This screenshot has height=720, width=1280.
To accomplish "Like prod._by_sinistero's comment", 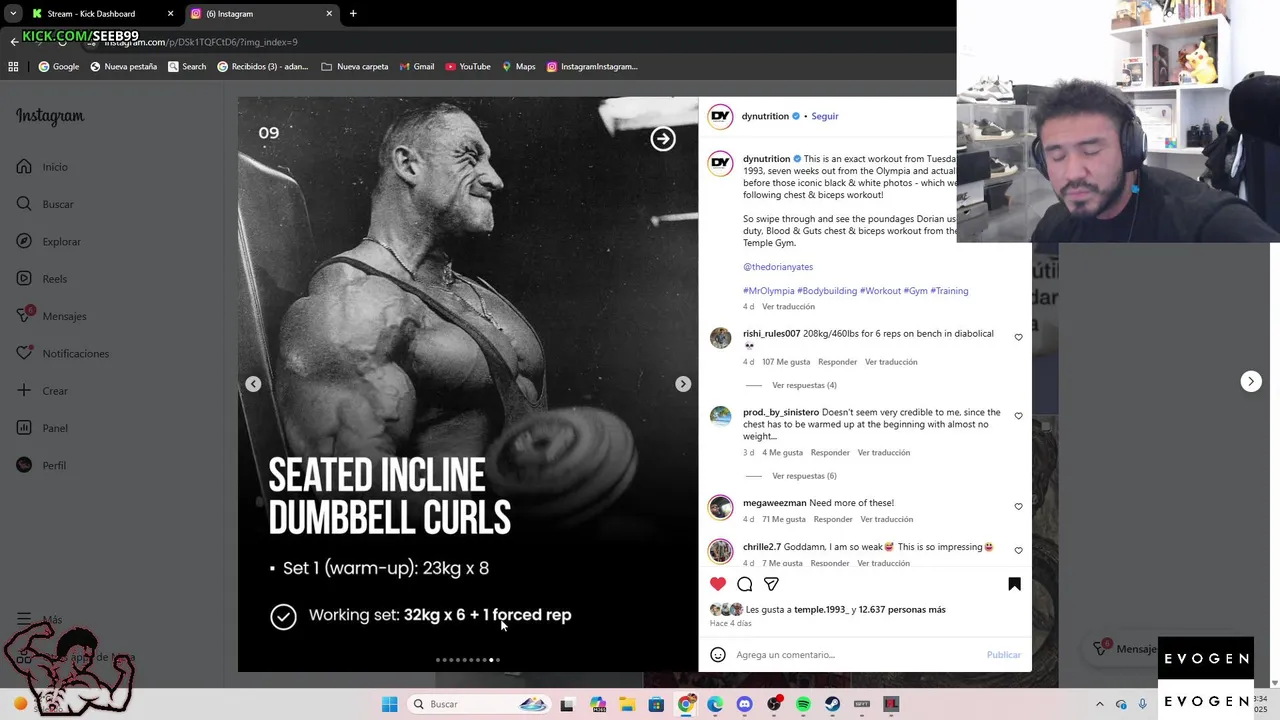I will 1019,416.
